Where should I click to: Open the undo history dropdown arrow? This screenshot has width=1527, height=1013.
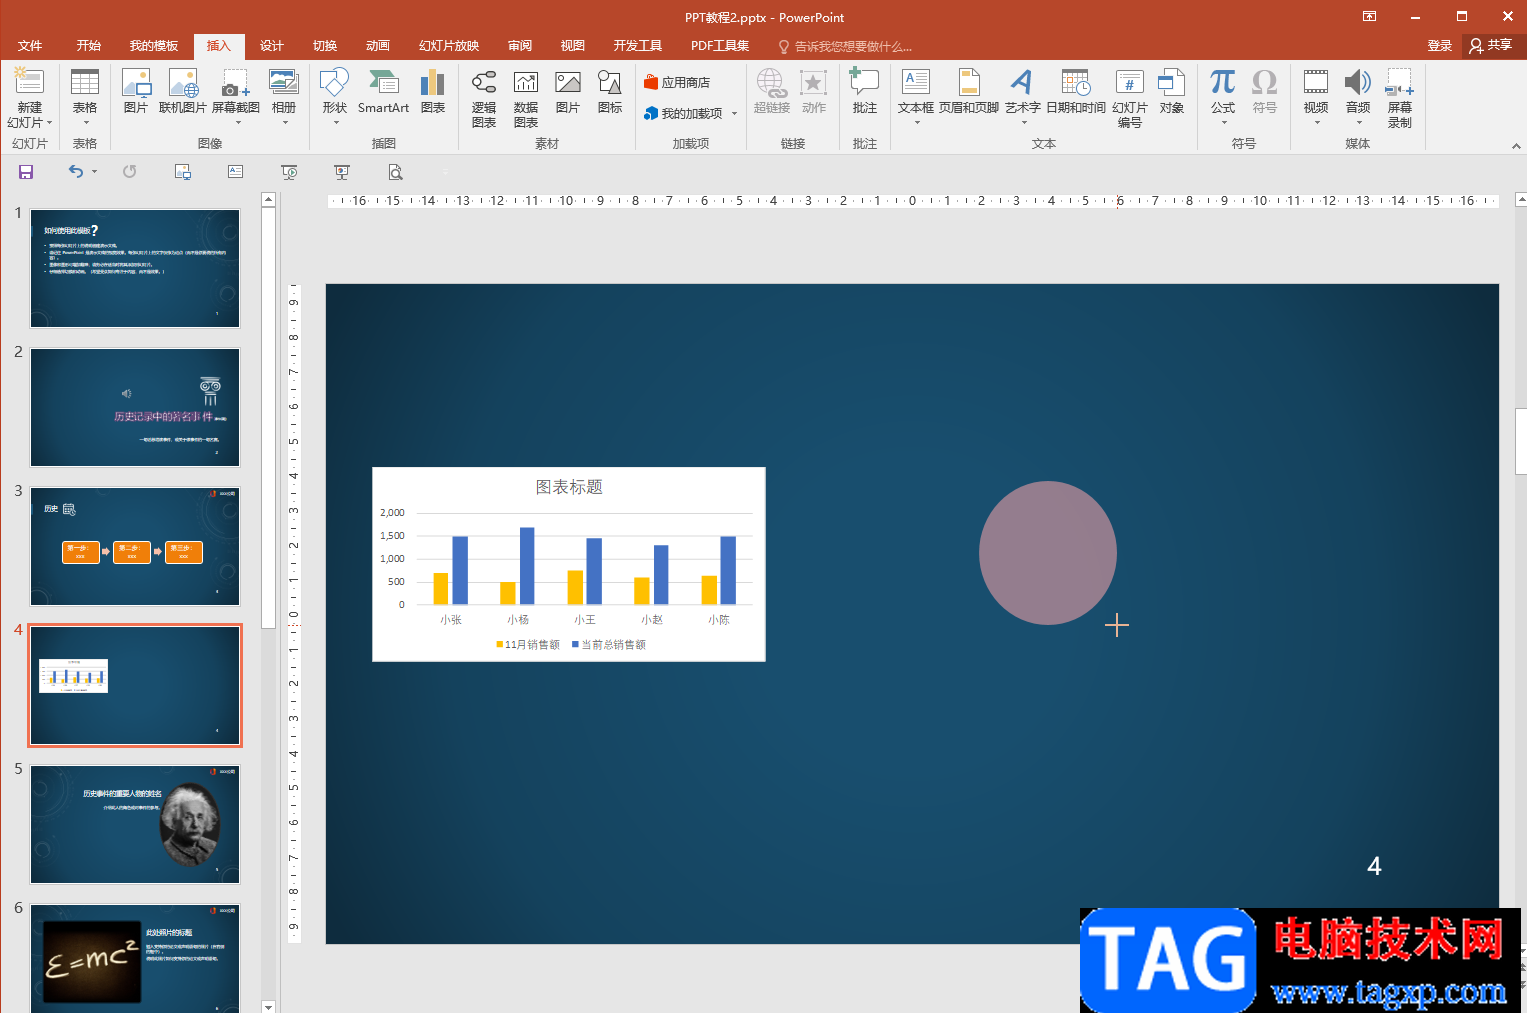[95, 172]
